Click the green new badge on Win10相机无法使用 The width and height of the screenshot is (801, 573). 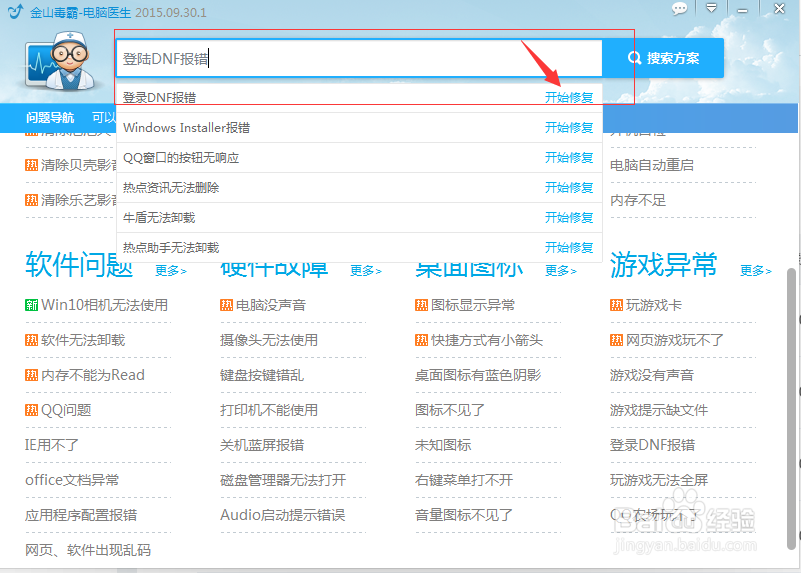point(31,305)
